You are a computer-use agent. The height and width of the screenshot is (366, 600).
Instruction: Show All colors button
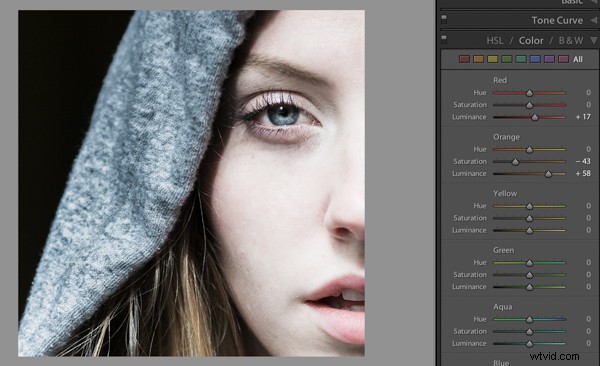coord(578,59)
